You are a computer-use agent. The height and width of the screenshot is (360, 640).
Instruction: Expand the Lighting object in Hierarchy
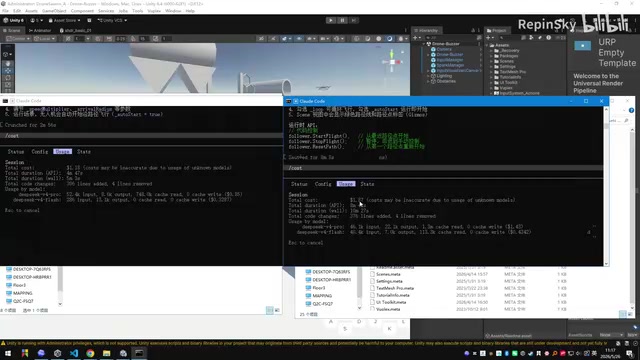coord(428,76)
